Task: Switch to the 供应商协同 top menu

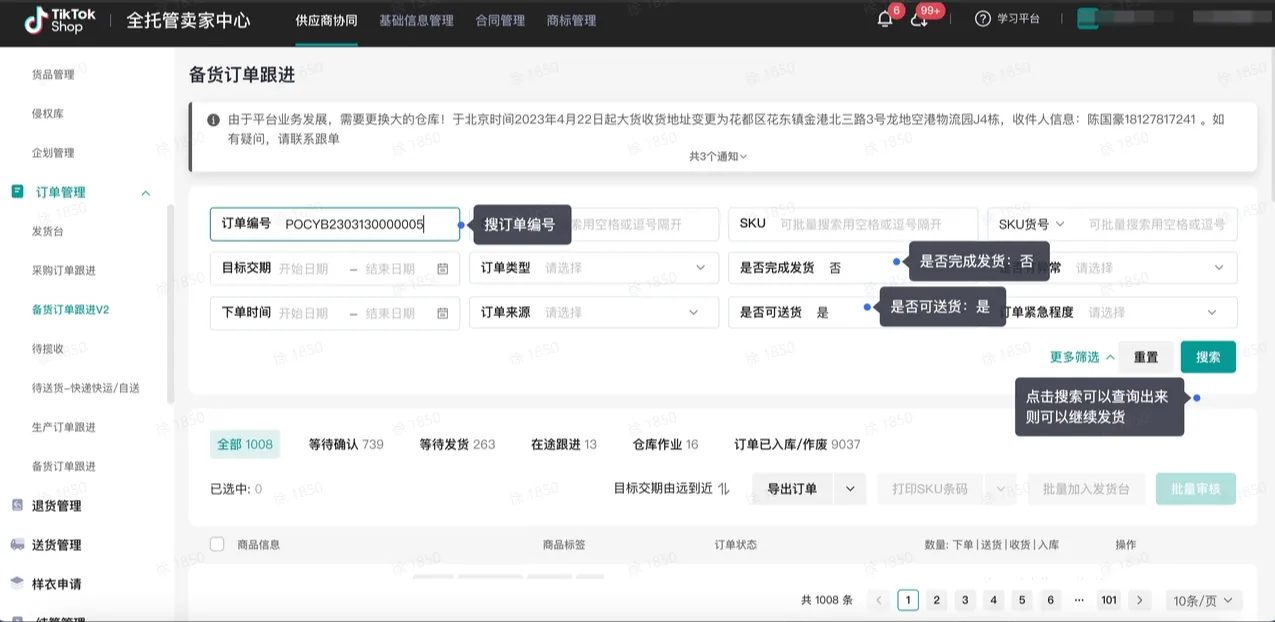Action: tap(326, 20)
